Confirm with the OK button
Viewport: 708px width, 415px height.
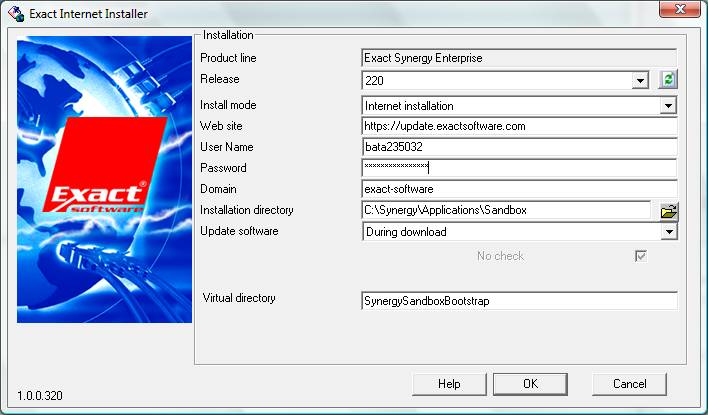[x=530, y=384]
